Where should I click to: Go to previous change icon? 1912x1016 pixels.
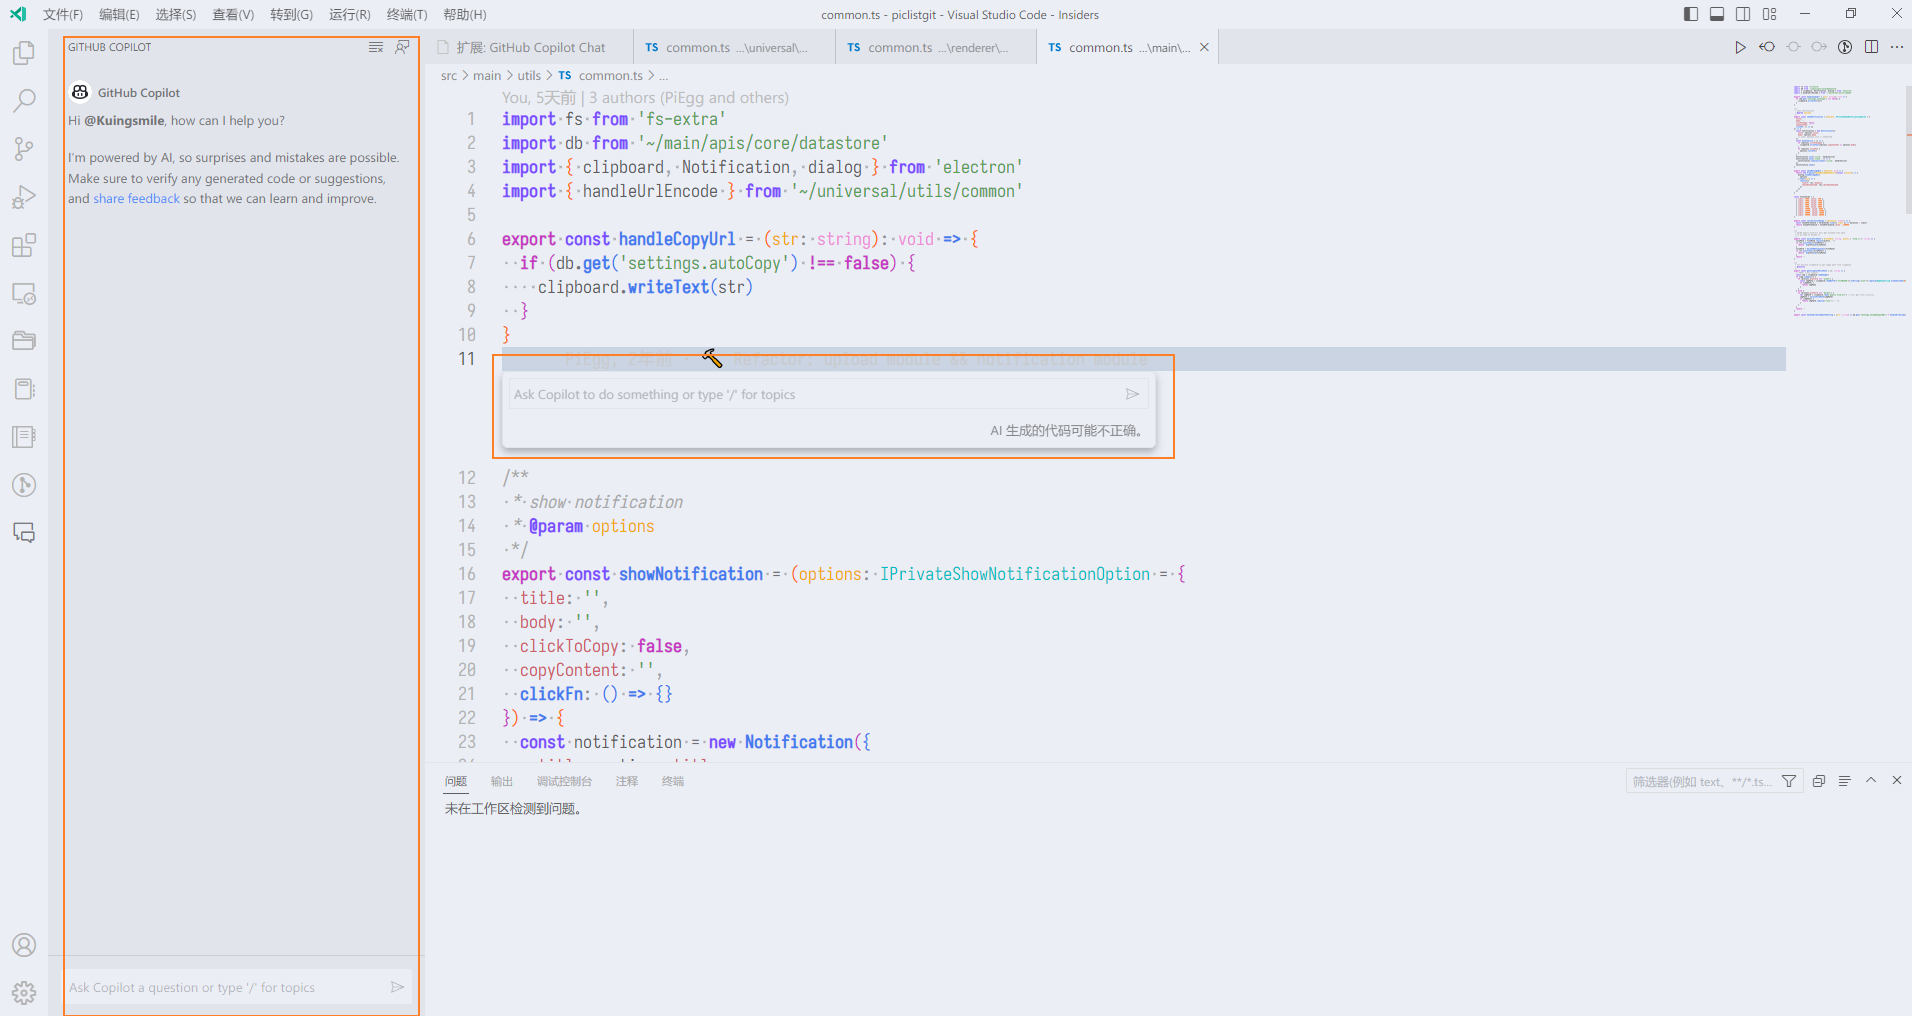(1767, 47)
